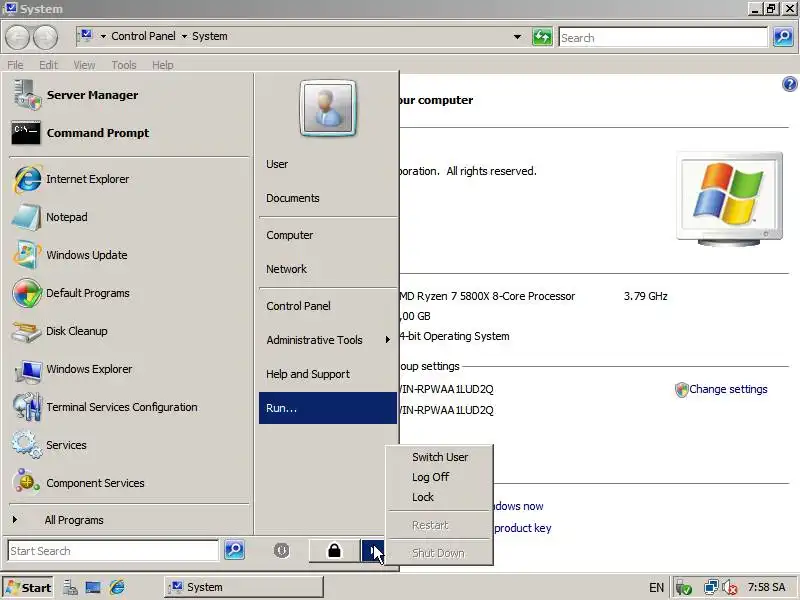Image resolution: width=800 pixels, height=600 pixels.
Task: Click the 7:58 SA clock
Action: (x=766, y=587)
